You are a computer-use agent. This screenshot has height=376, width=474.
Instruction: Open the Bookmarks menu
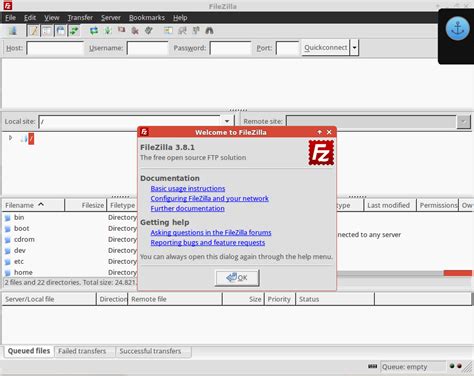click(147, 18)
